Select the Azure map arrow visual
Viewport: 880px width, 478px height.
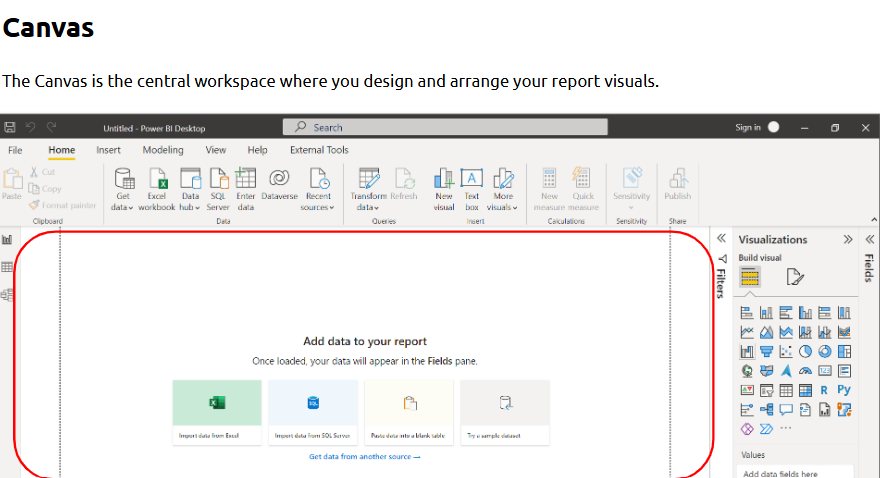pos(786,371)
